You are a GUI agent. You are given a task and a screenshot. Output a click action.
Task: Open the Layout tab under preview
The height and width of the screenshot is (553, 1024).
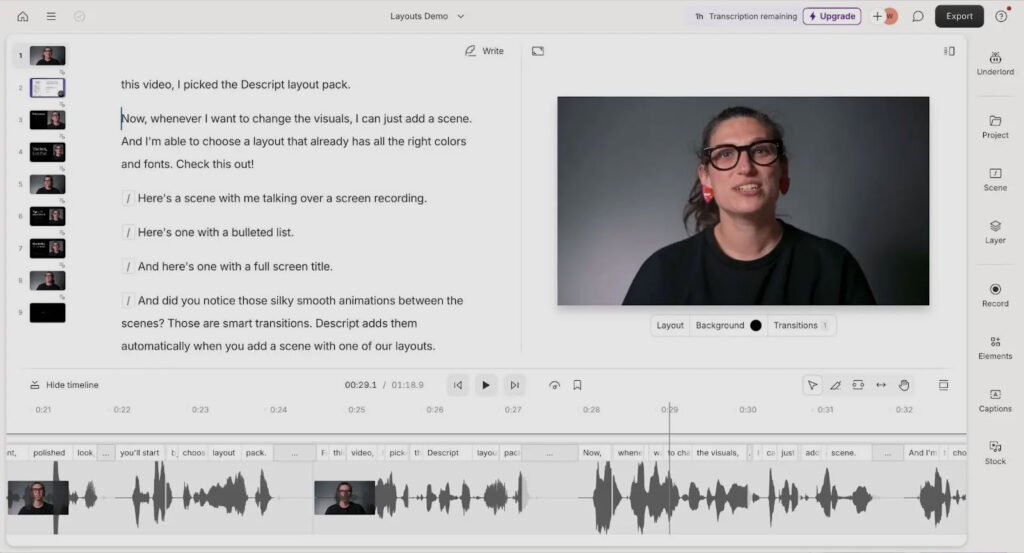click(x=670, y=325)
